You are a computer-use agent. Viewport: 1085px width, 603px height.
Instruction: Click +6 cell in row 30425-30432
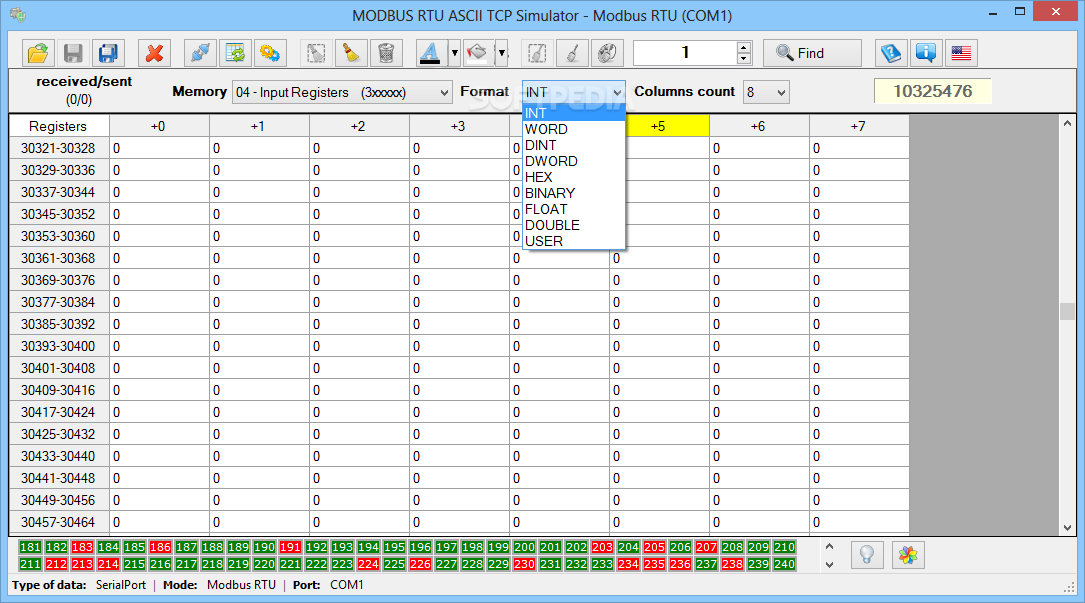point(759,434)
